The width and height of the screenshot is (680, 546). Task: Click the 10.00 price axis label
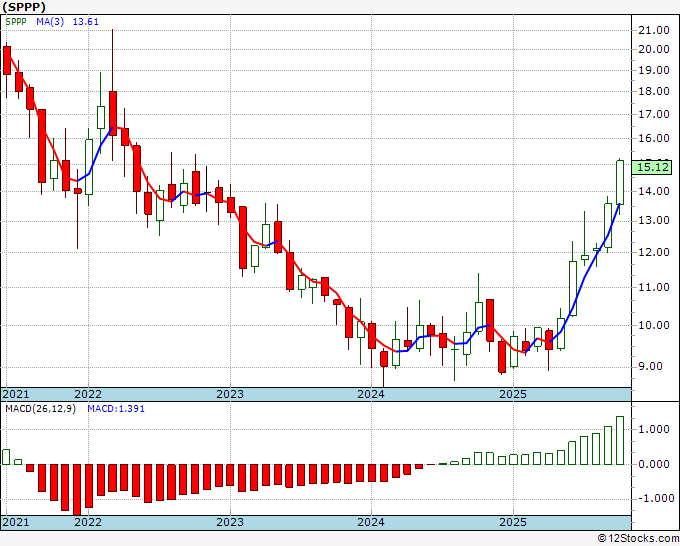pyautogui.click(x=654, y=325)
